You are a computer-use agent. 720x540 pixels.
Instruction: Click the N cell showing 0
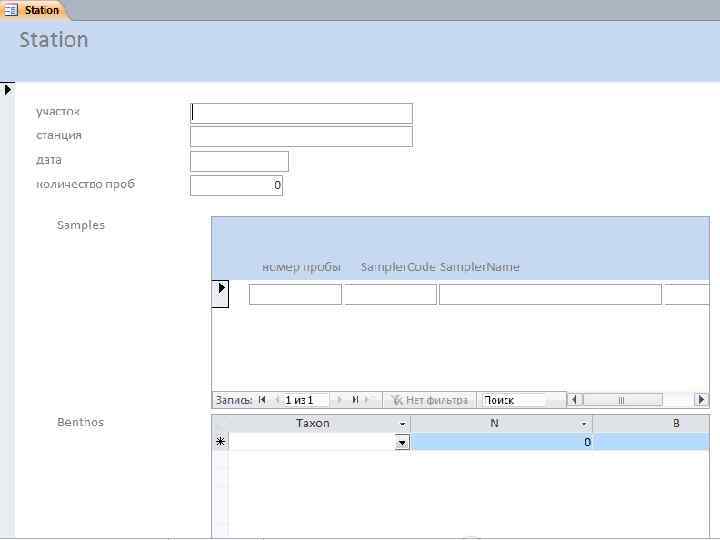click(x=502, y=442)
